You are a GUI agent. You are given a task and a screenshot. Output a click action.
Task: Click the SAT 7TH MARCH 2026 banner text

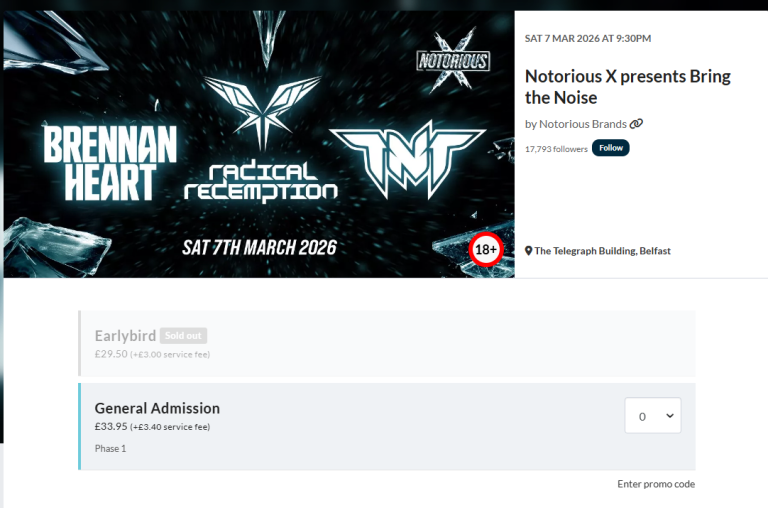258,246
